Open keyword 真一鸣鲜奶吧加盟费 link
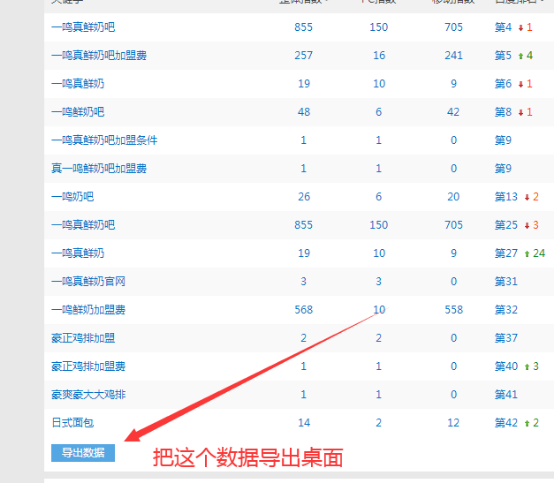 (99, 169)
